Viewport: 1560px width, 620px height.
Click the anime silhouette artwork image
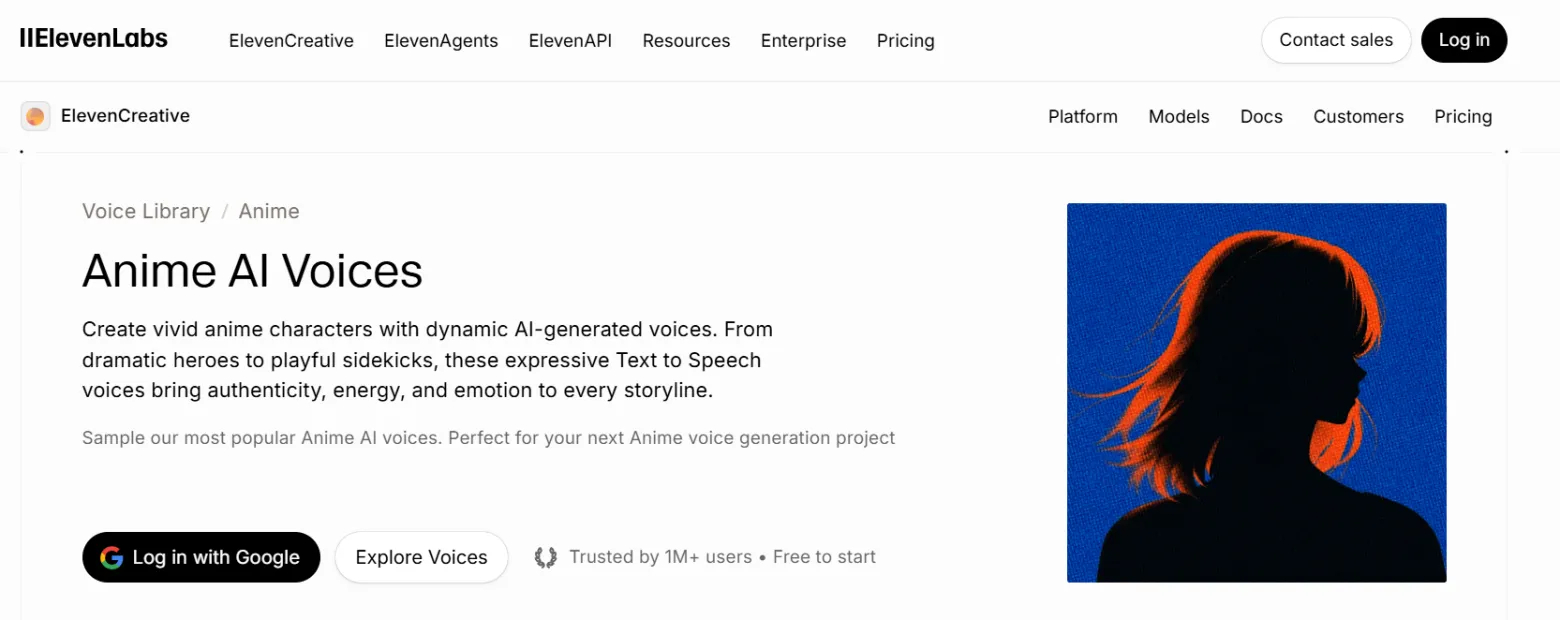[x=1256, y=393]
